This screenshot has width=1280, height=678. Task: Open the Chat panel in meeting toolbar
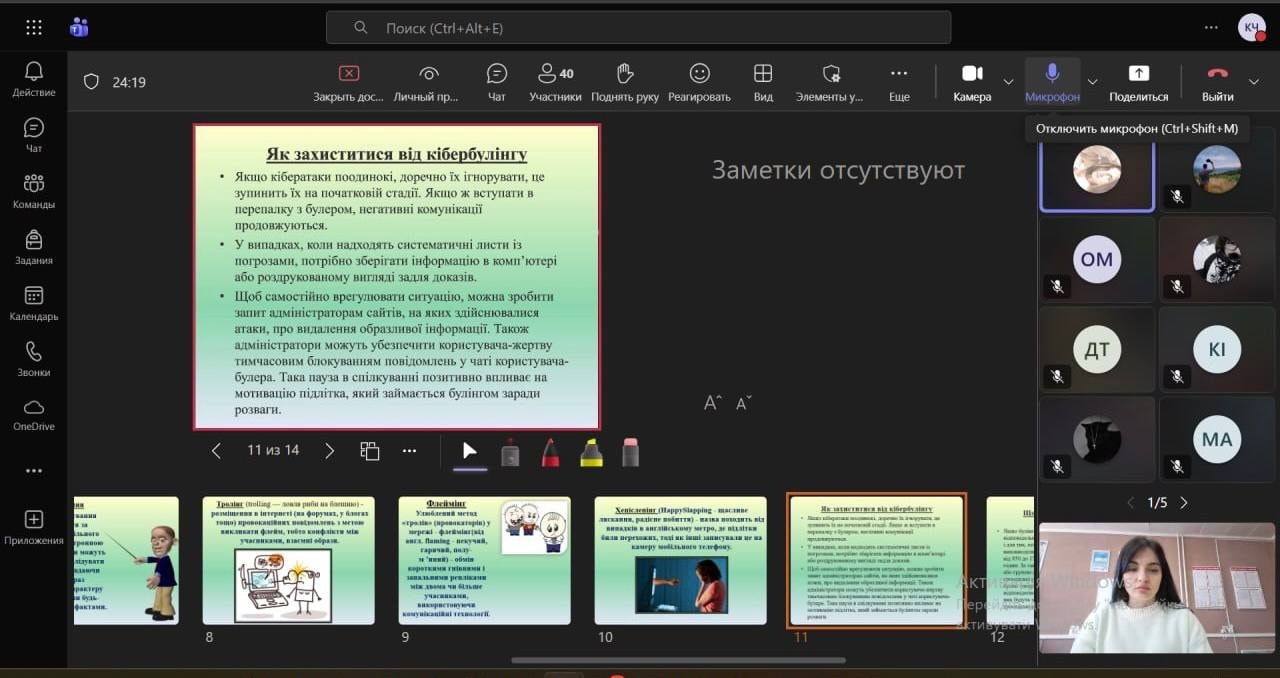pyautogui.click(x=496, y=81)
